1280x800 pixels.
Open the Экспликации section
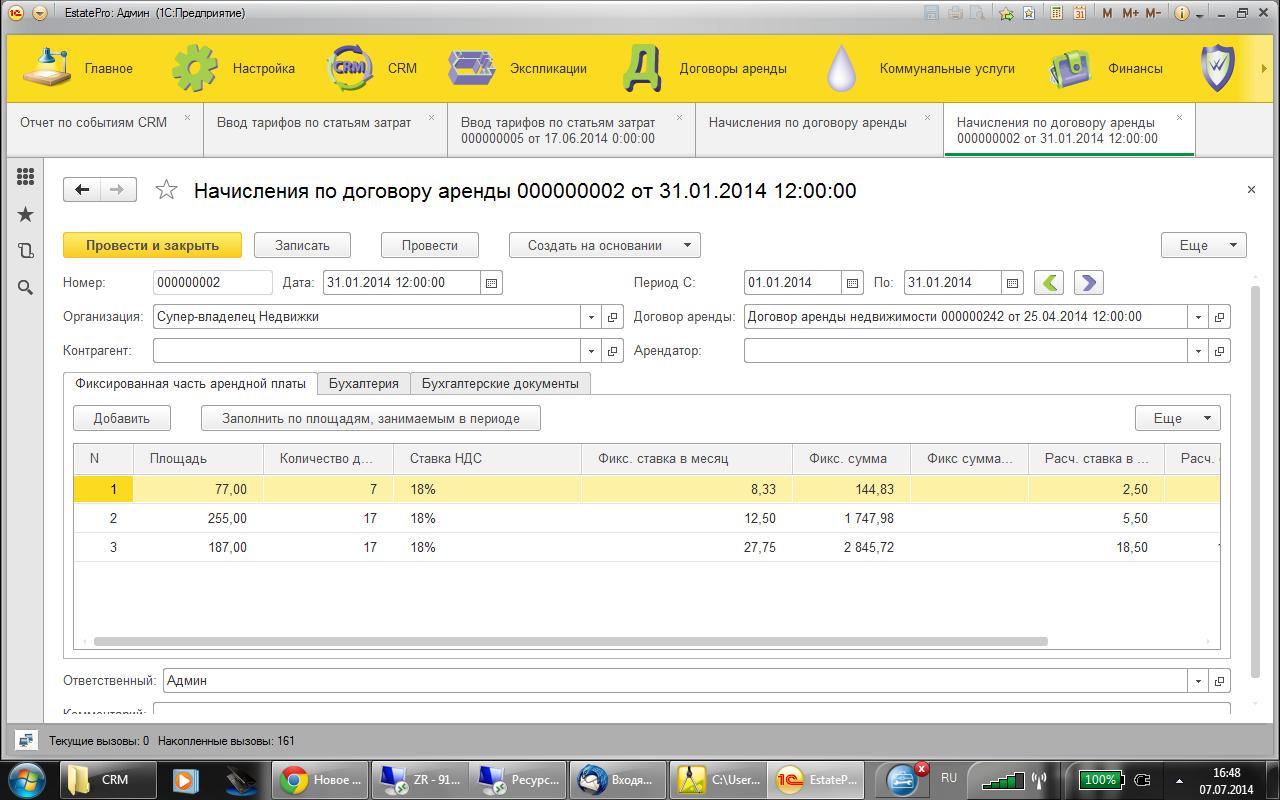click(517, 68)
